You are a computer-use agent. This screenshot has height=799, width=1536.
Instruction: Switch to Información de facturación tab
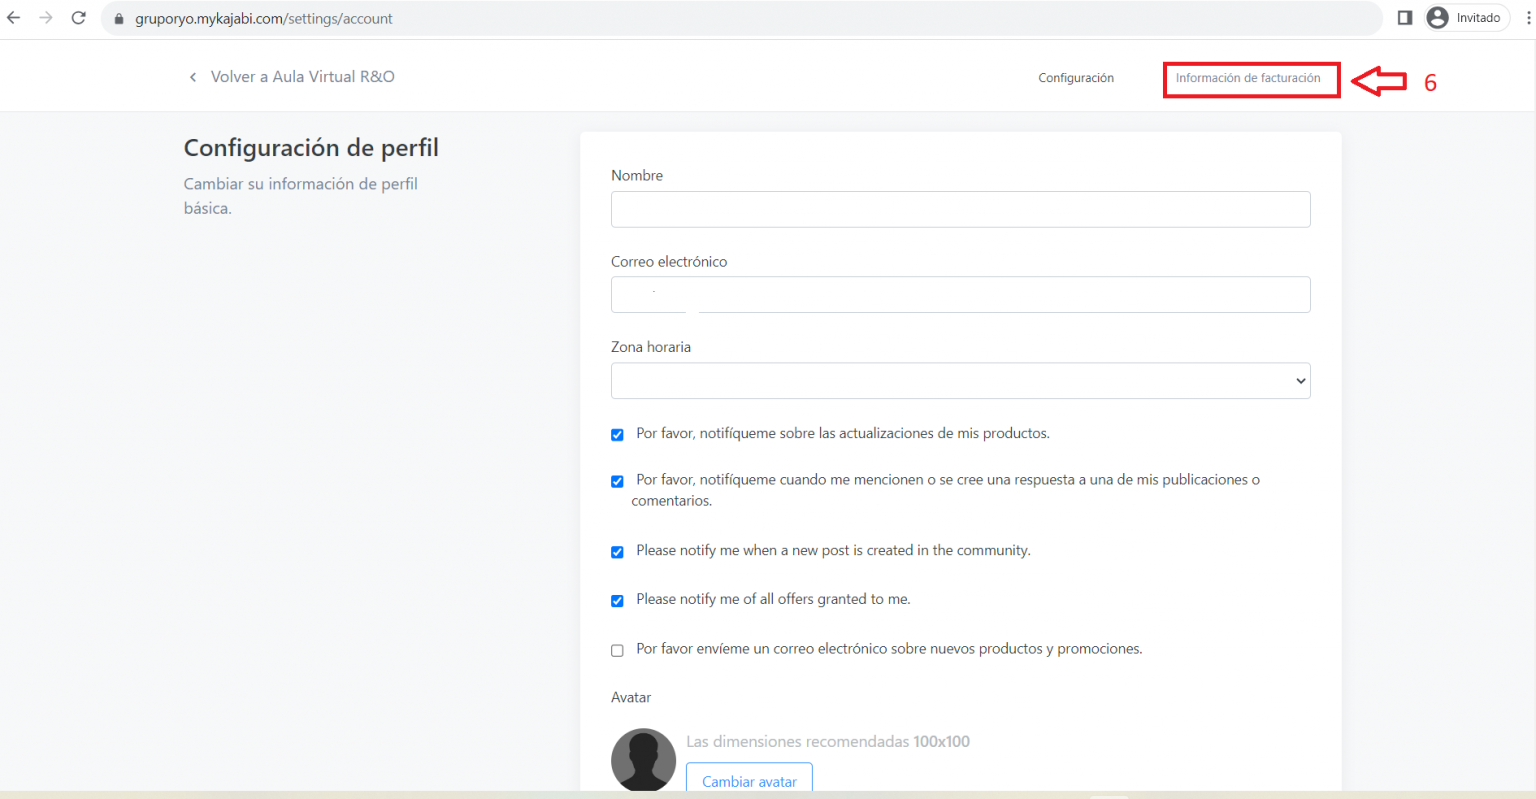tap(1247, 78)
